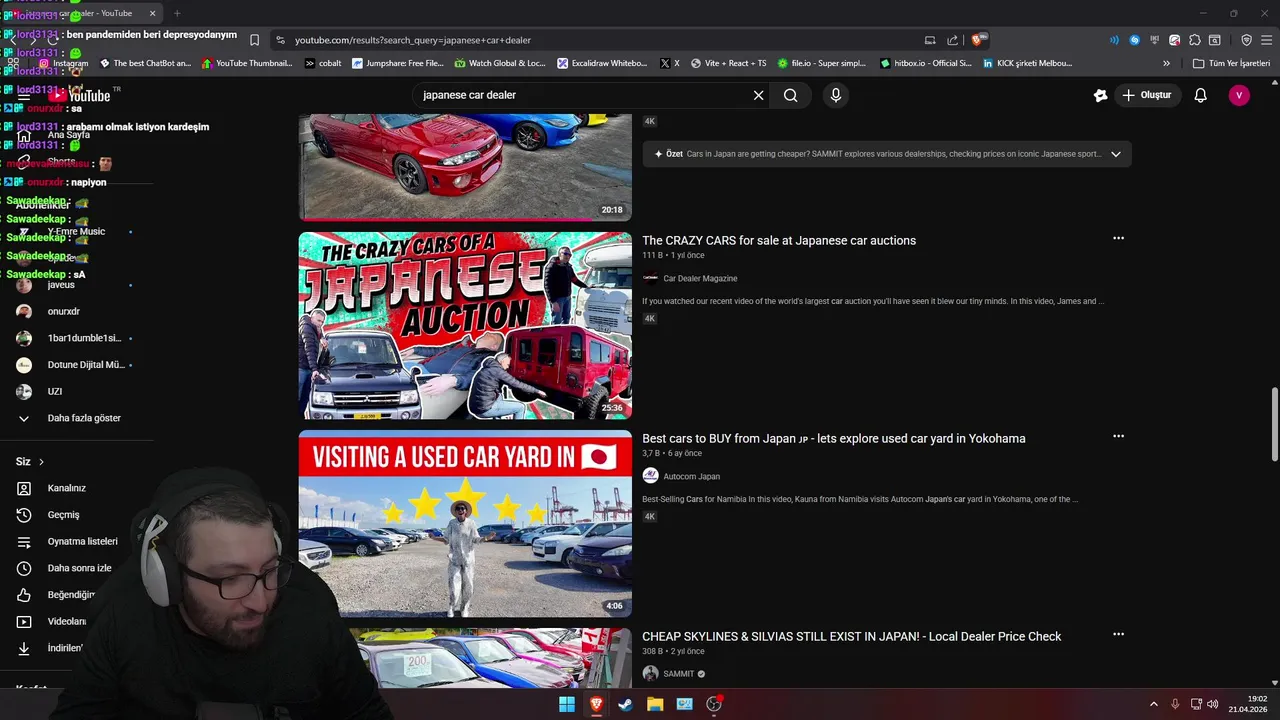This screenshot has height=720, width=1280.
Task: Open YouTube guide hamburger menu
Action: coord(24,95)
